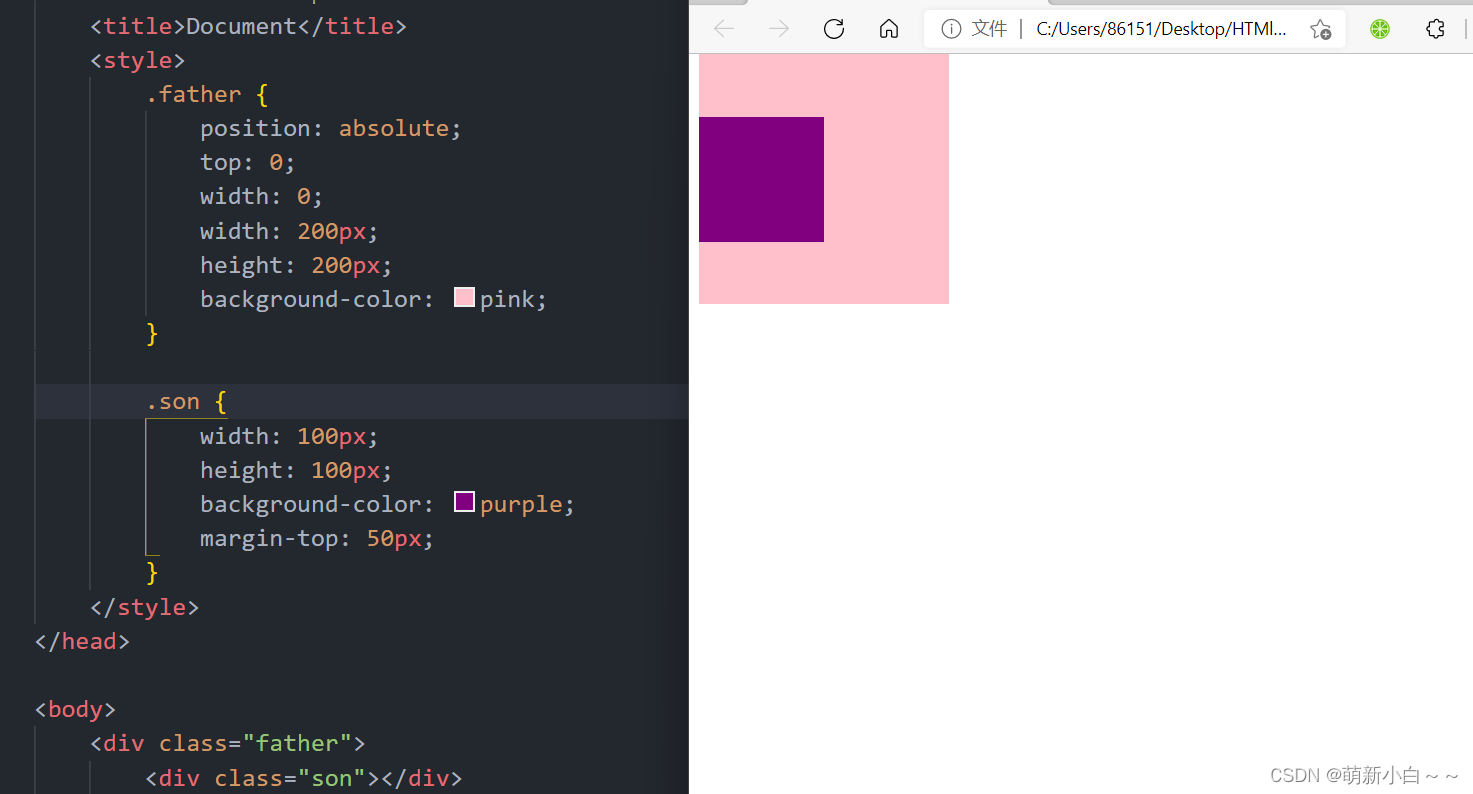Viewport: 1473px width, 794px height.
Task: Open purple color swatch in editor
Action: [x=464, y=502]
